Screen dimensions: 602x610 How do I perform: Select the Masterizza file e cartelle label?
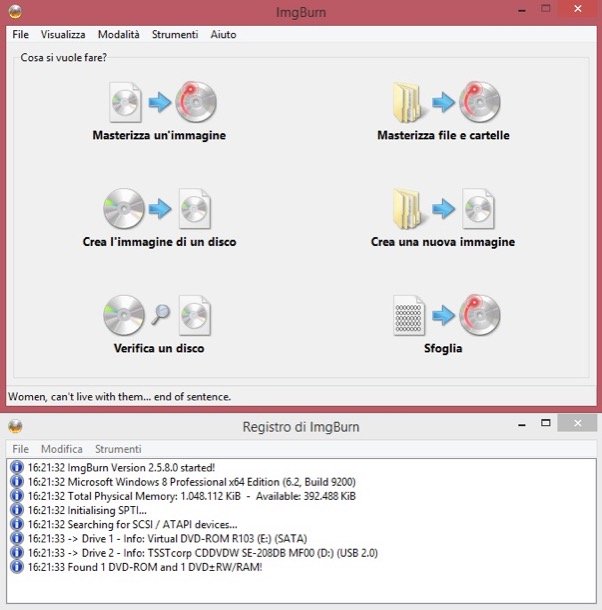tap(443, 135)
